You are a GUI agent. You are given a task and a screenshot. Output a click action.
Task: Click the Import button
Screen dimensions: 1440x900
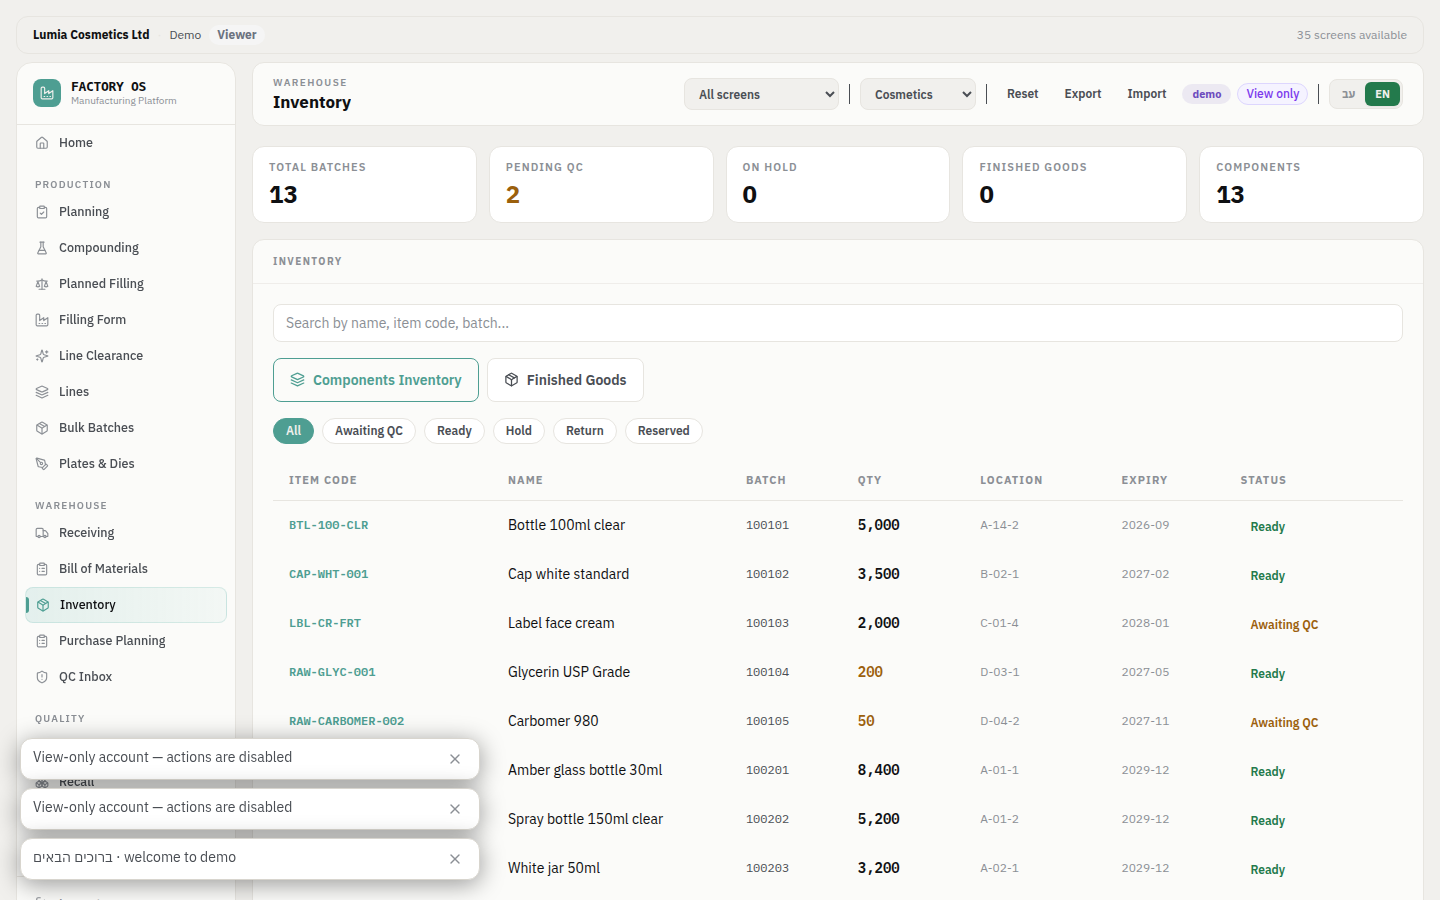[x=1147, y=94]
